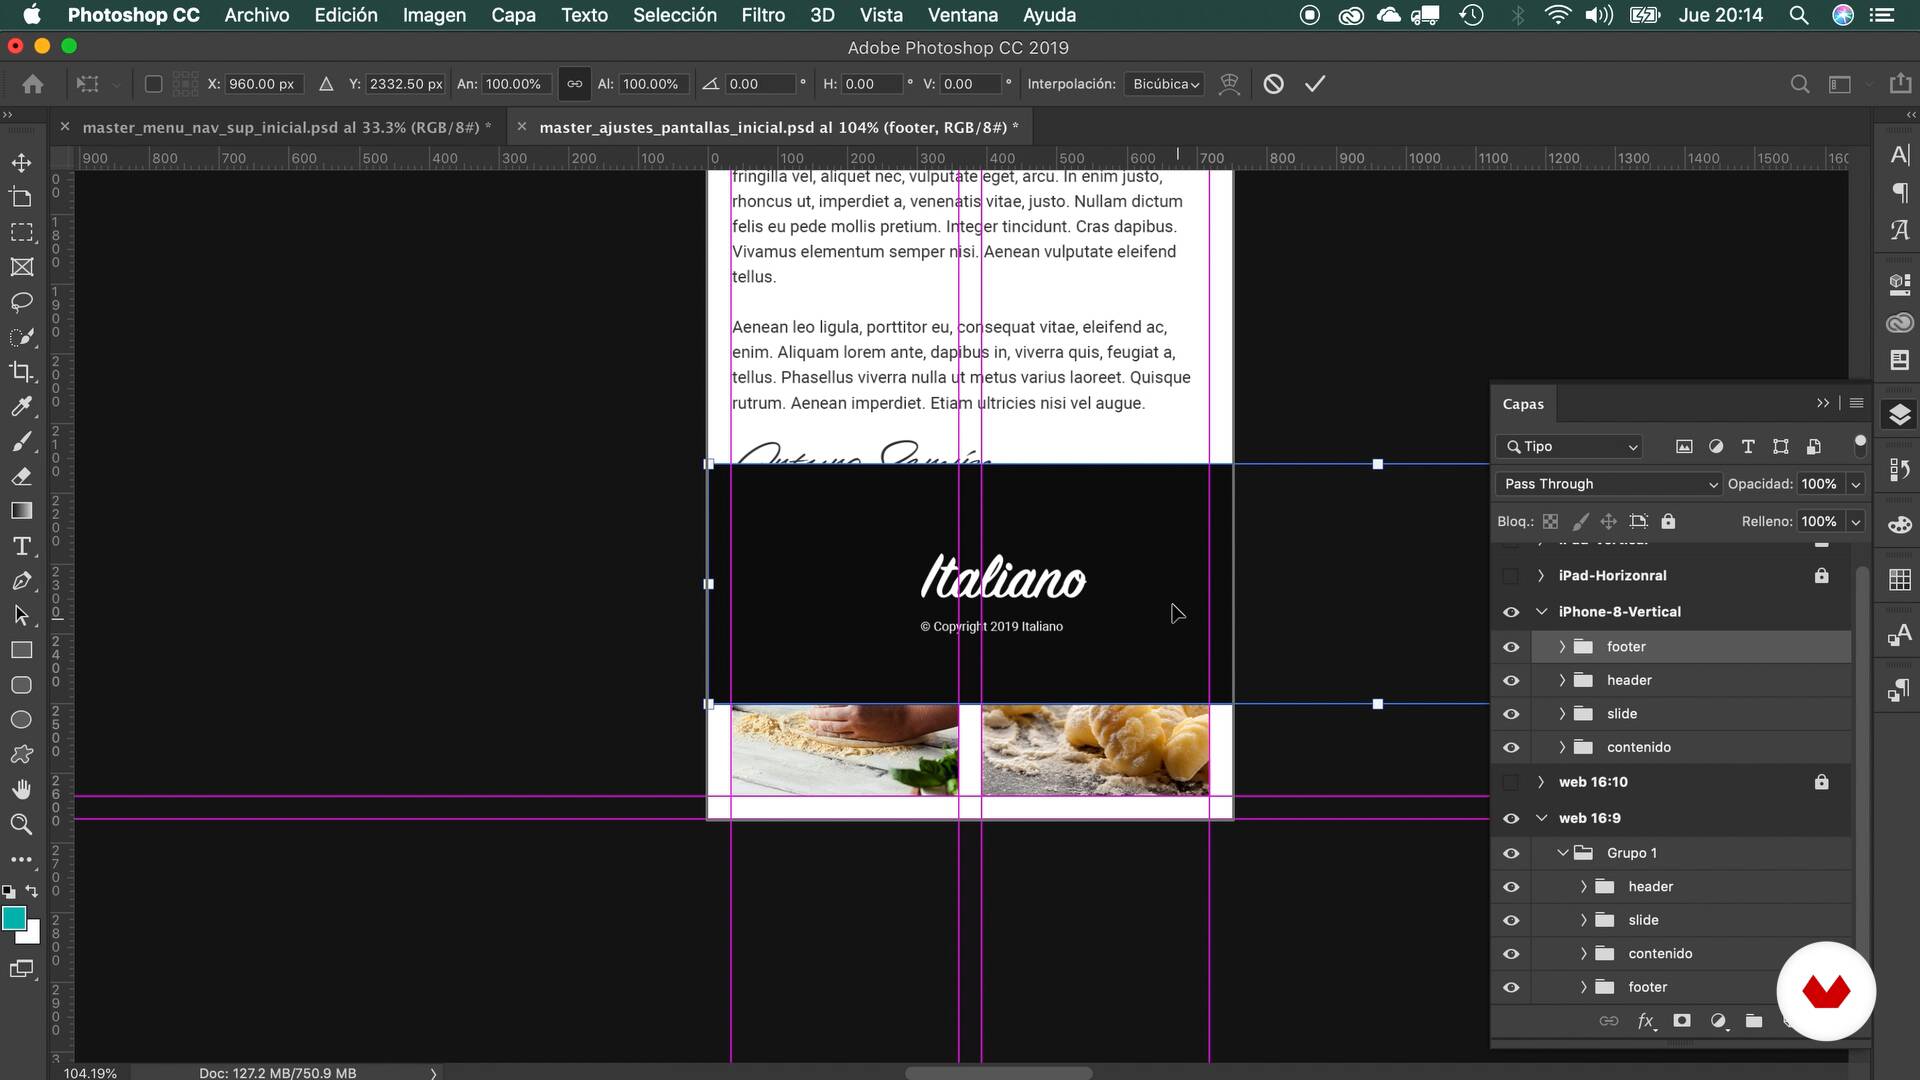Open the Pass Through blend mode dropdown
The height and width of the screenshot is (1080, 1920).
pos(1608,484)
